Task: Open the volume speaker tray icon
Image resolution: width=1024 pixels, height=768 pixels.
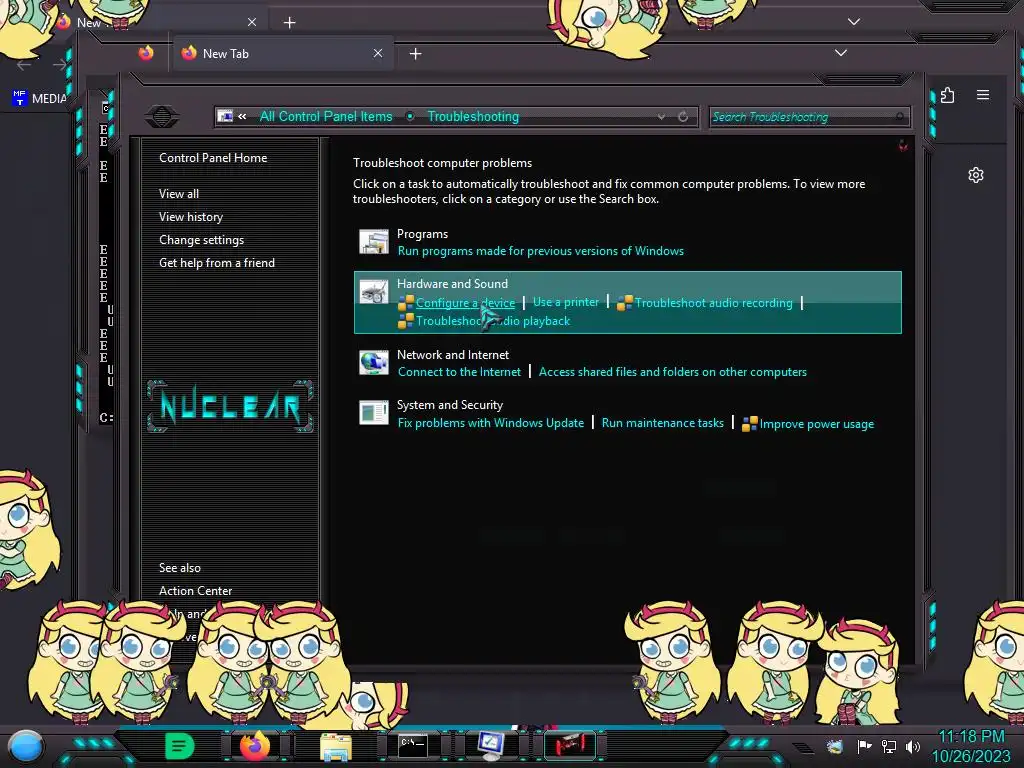Action: pyautogui.click(x=913, y=746)
